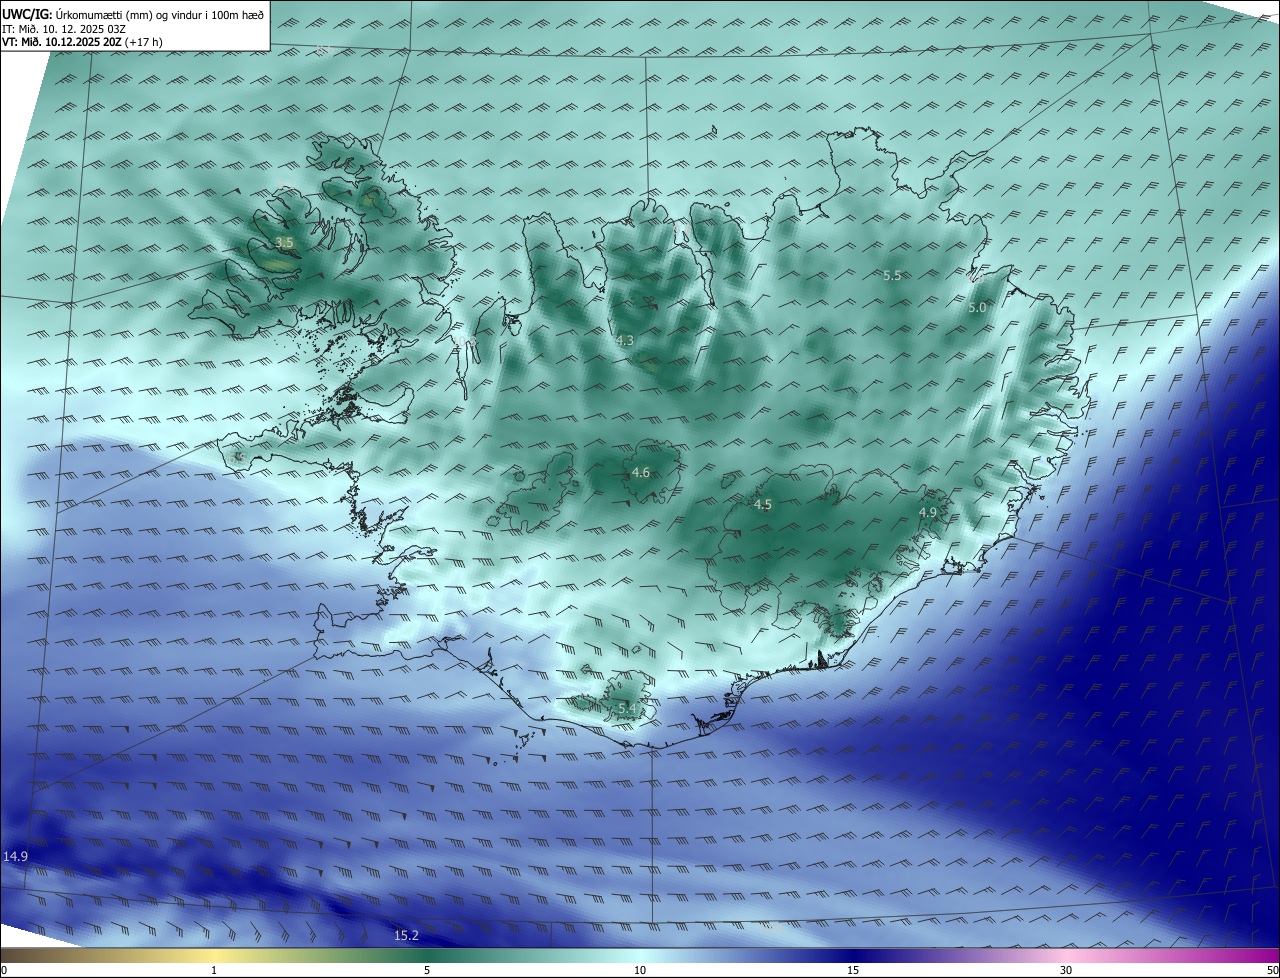Image resolution: width=1280 pixels, height=978 pixels.
Task: Click the 14.9 value label over the ocean
Action: [x=15, y=857]
